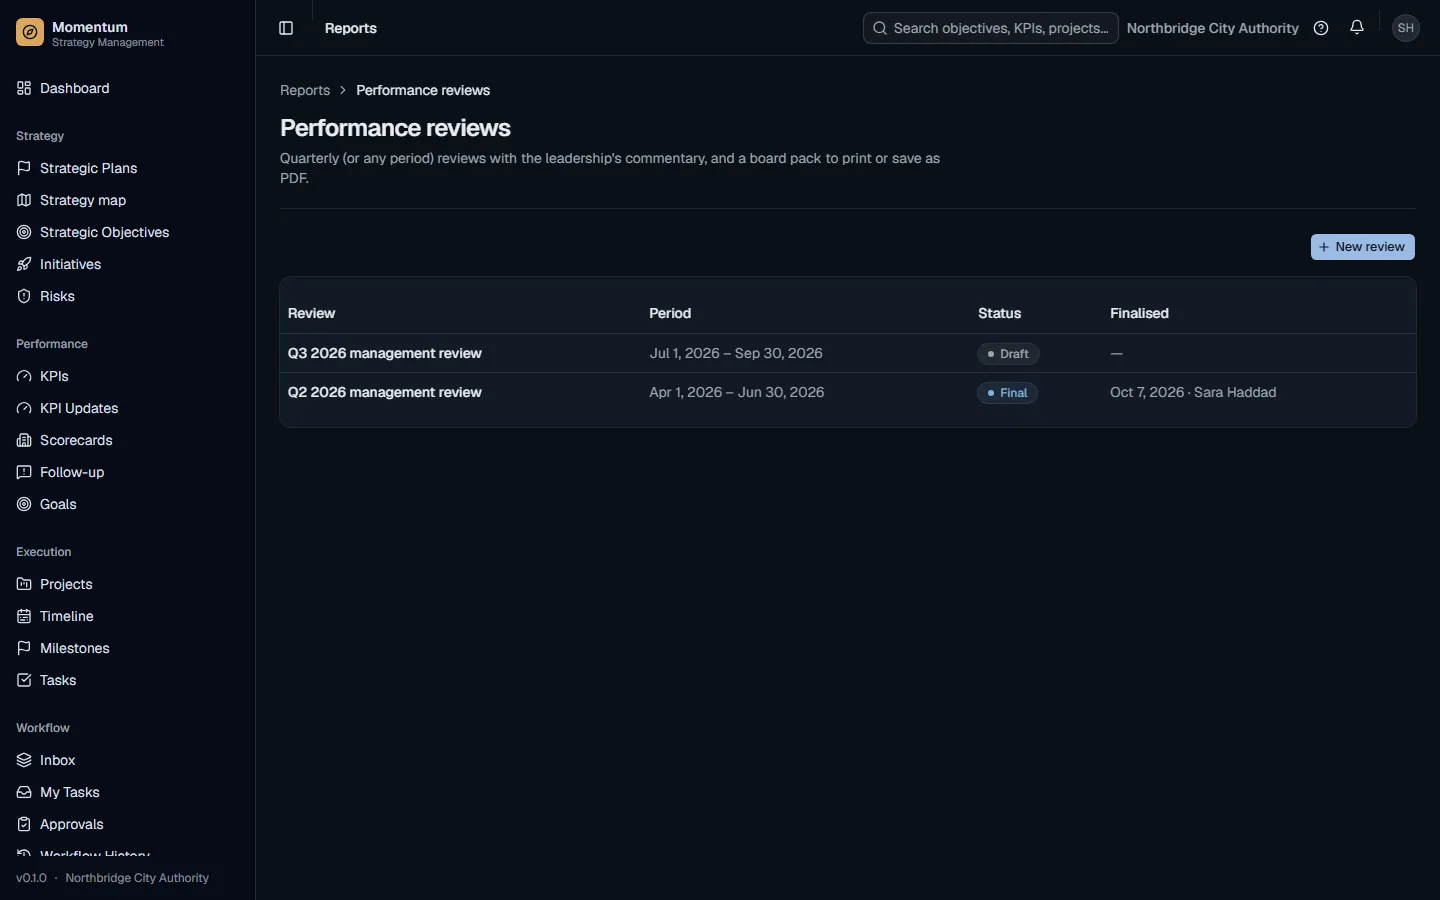
Task: Click the Momentum compass logo icon
Action: point(30,33)
